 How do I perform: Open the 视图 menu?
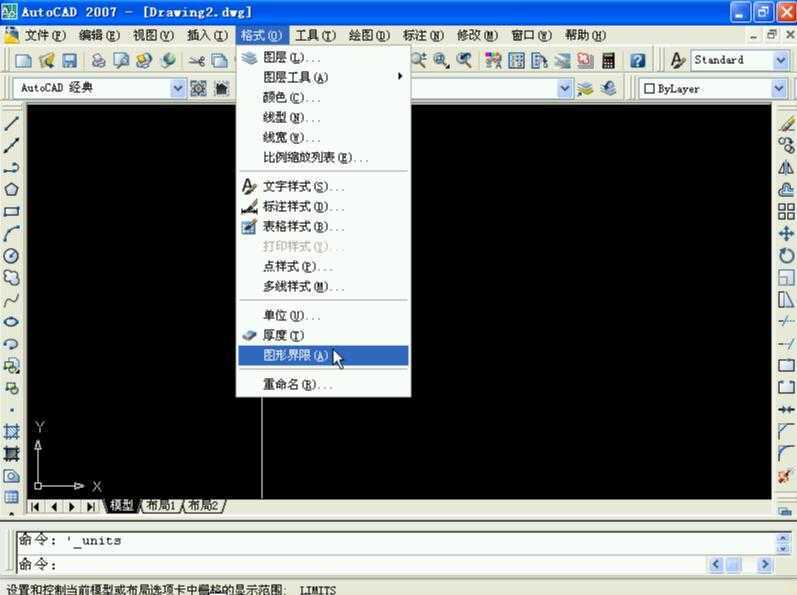click(153, 35)
